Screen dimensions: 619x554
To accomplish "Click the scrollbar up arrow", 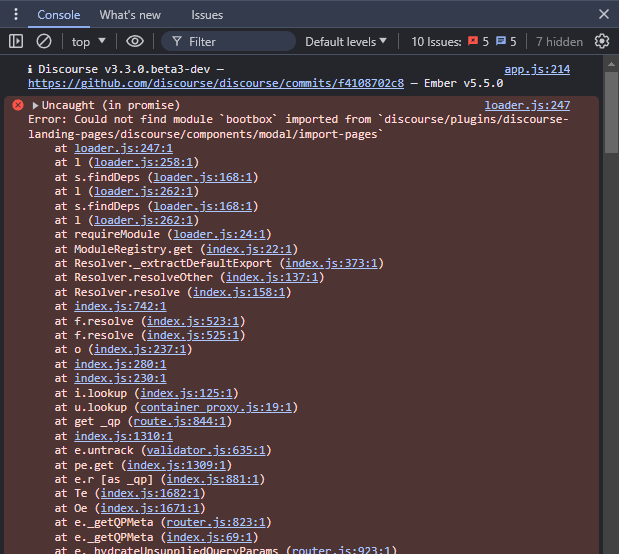I will click(x=611, y=64).
